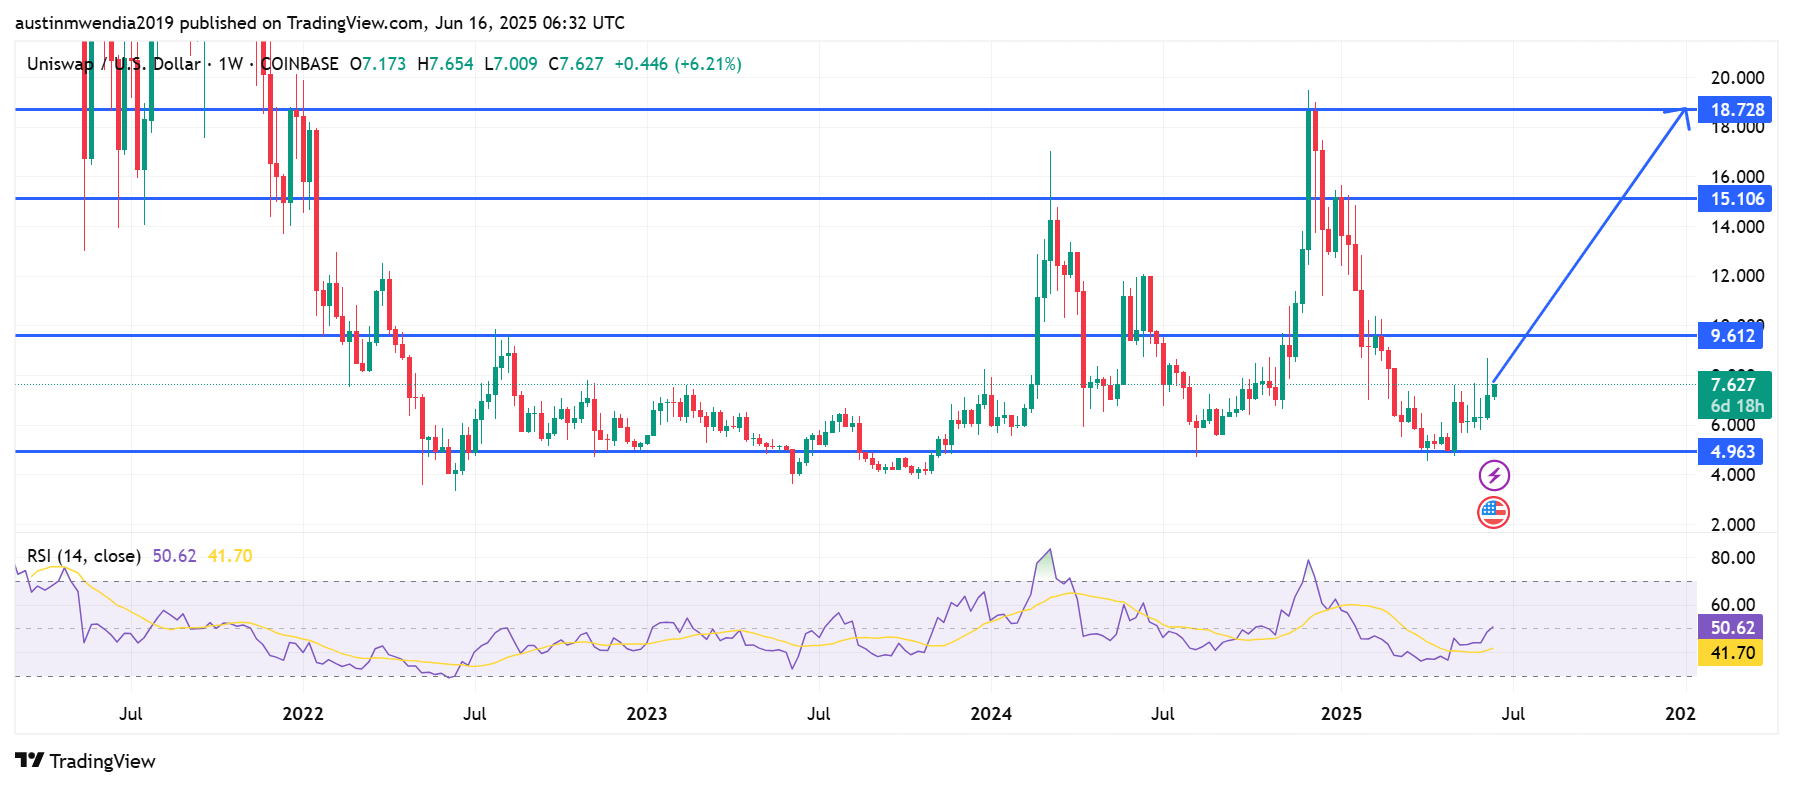Viewport: 1793px width, 787px height.
Task: Click the 2022 label on time axis
Action: point(303,714)
